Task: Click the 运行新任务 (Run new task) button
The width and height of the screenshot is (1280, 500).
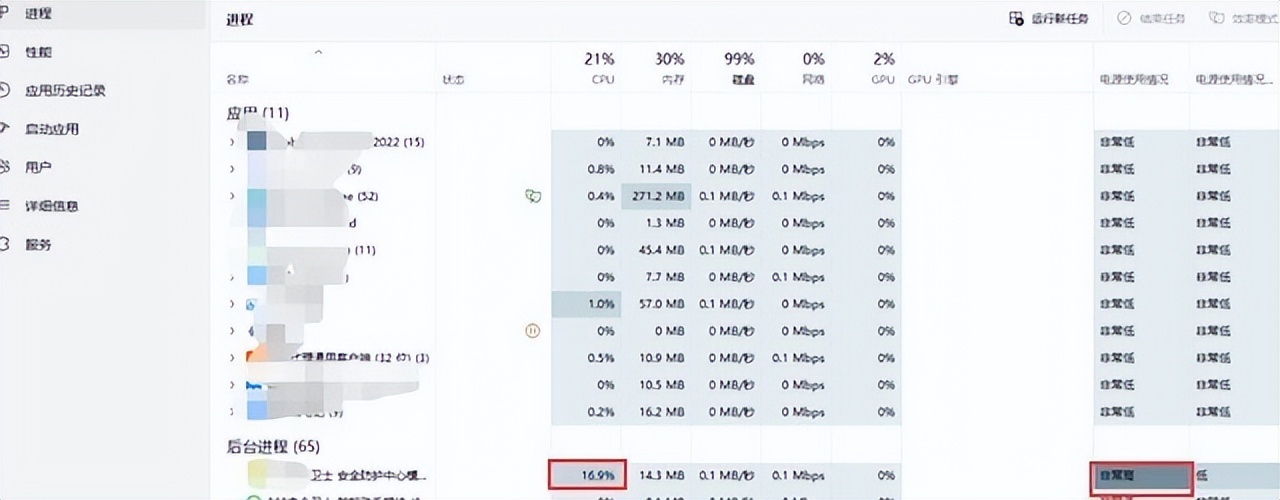Action: click(x=1048, y=19)
